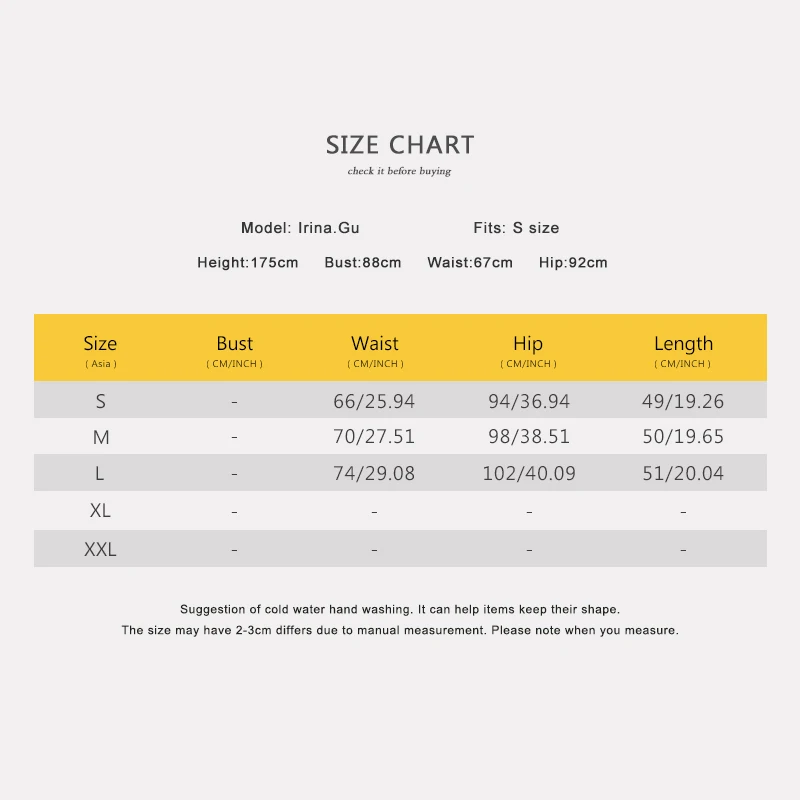
Task: Click hip value 102/40.09 for L
Action: coord(529,473)
